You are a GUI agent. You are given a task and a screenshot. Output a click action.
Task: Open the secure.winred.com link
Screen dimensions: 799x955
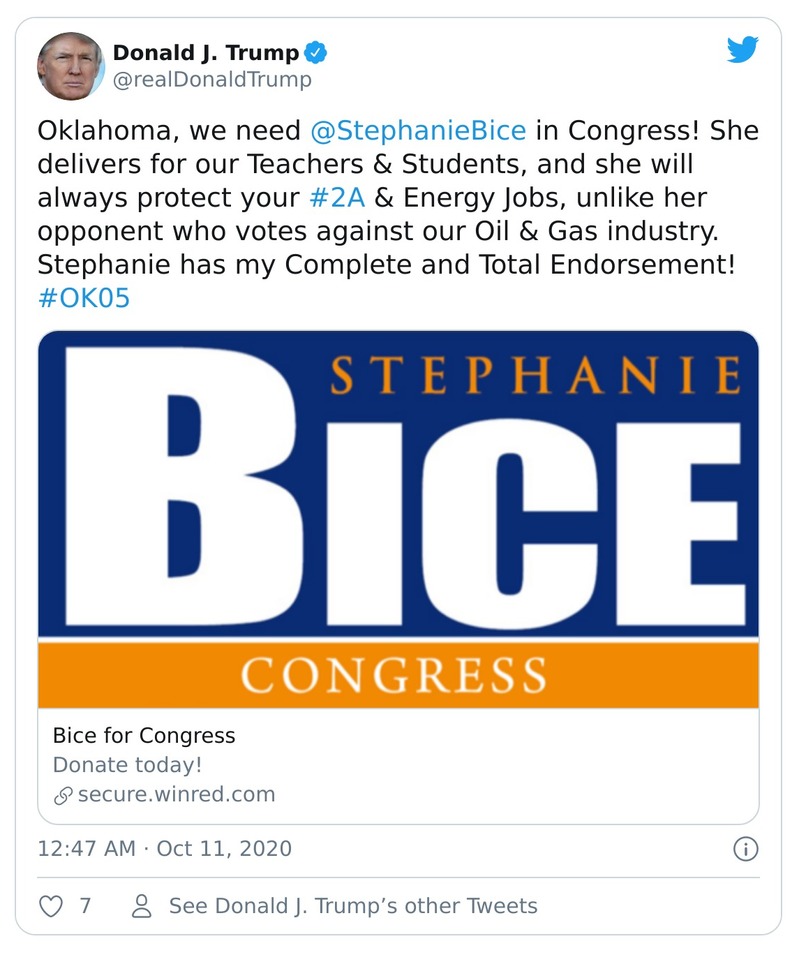tap(176, 795)
